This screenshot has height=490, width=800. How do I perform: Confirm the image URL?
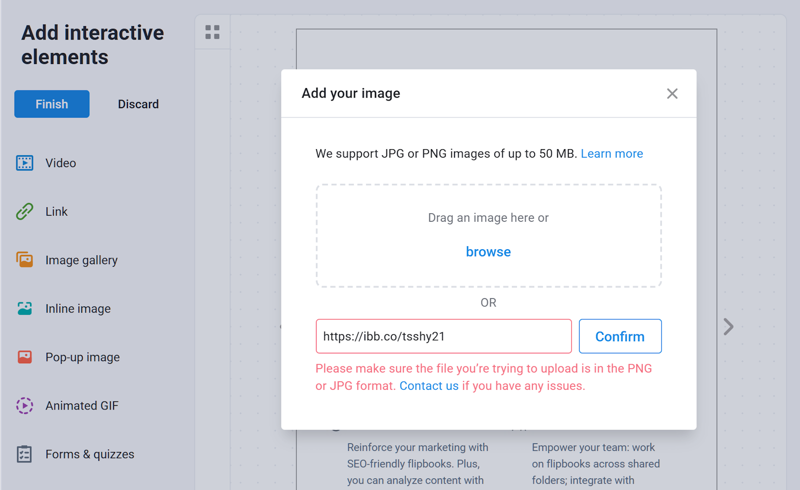coord(620,336)
